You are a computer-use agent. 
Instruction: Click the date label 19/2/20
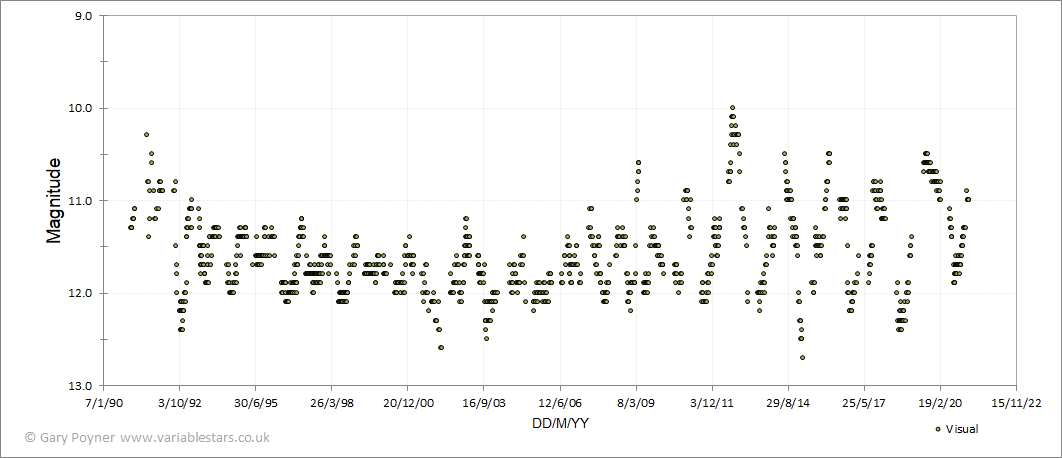940,402
